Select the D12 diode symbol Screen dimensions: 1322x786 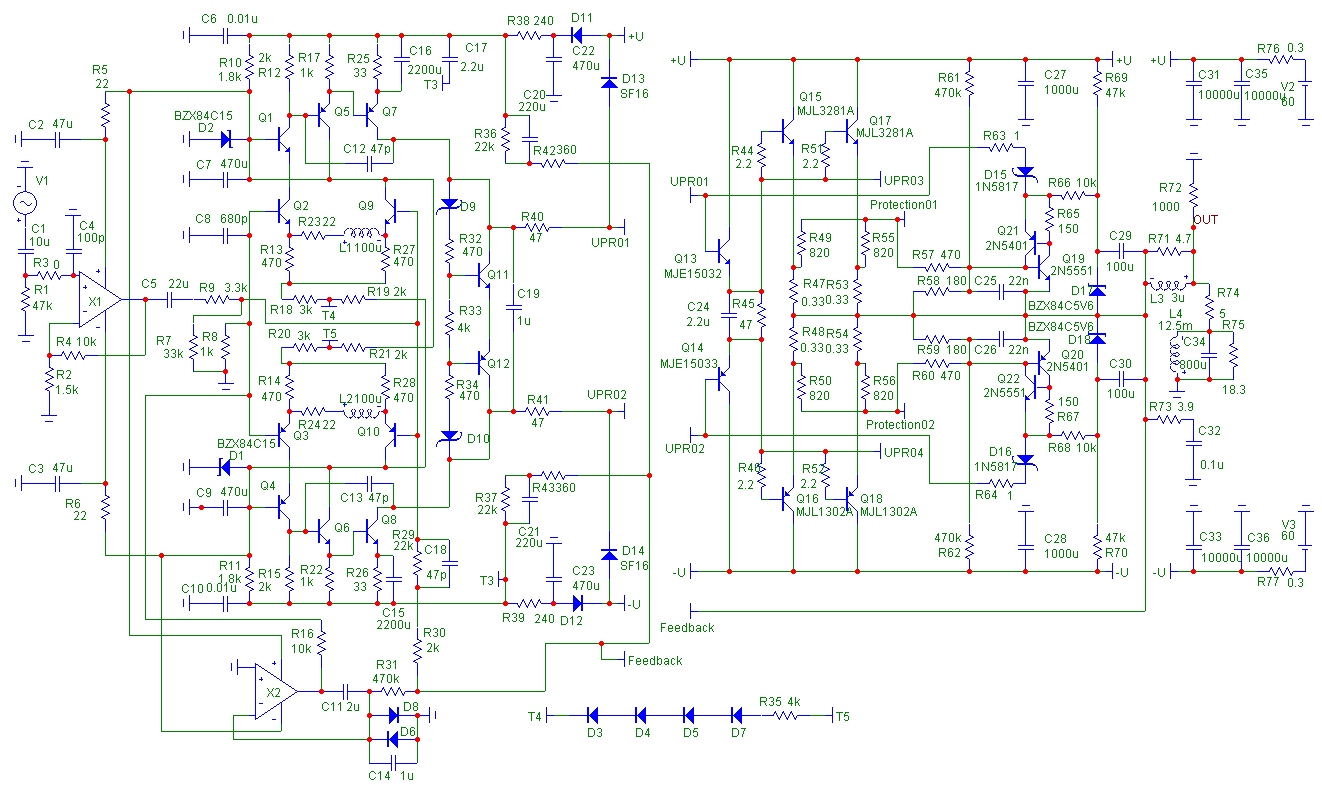tap(577, 603)
